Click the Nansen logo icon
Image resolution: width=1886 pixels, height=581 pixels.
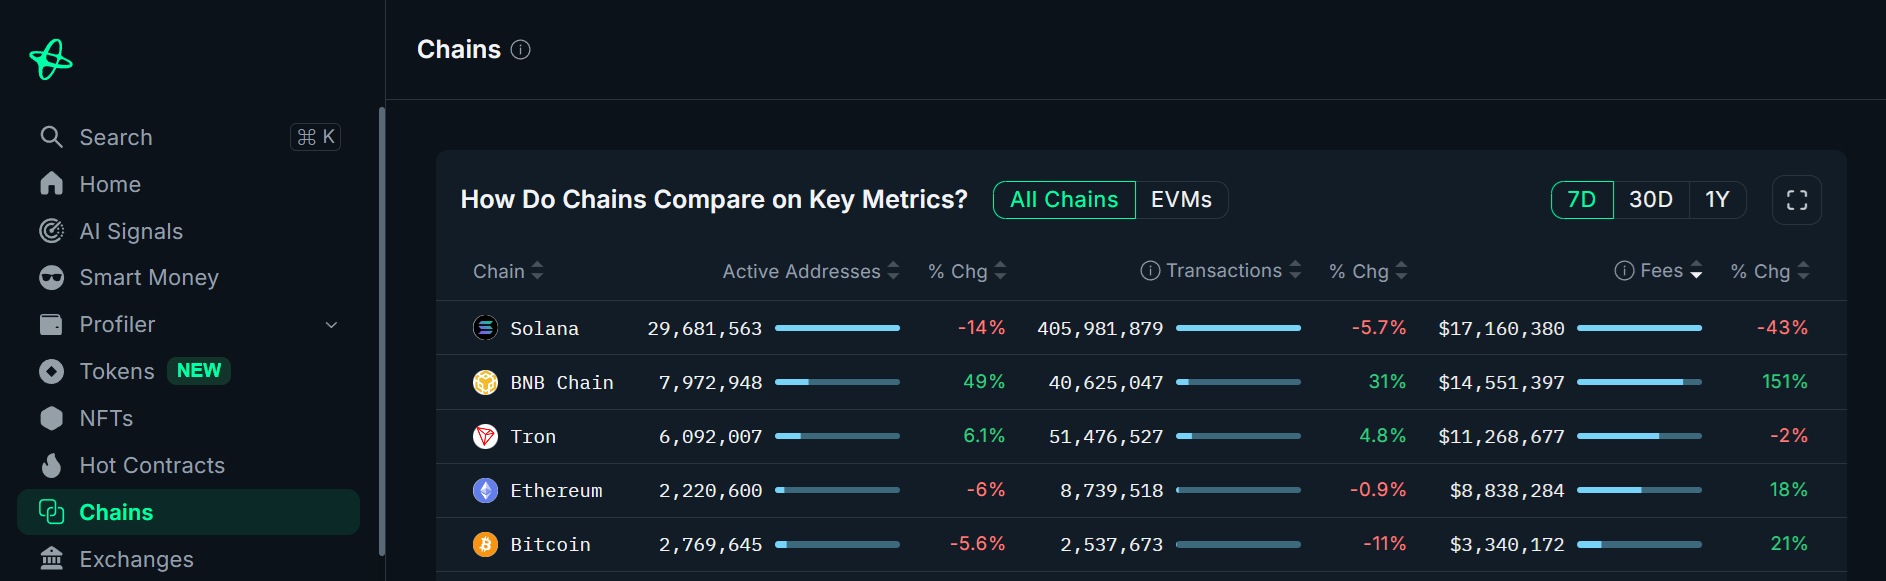pos(51,60)
